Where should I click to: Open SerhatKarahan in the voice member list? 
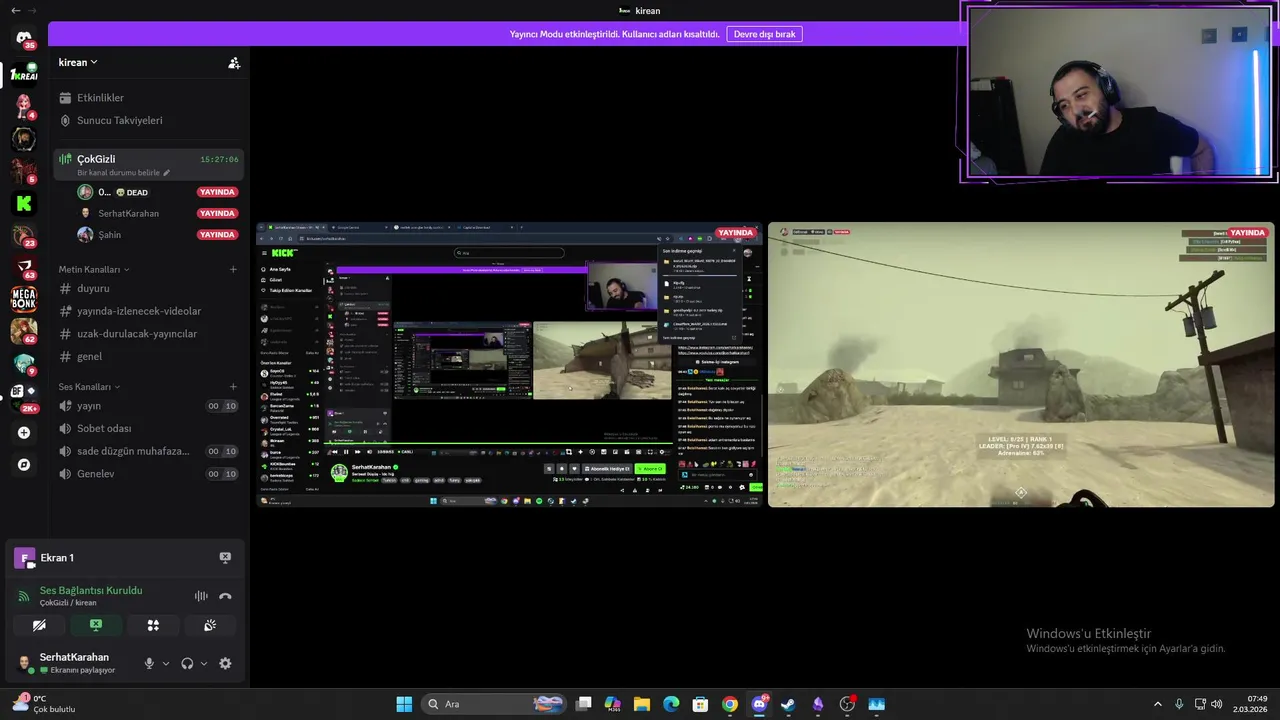click(156, 213)
